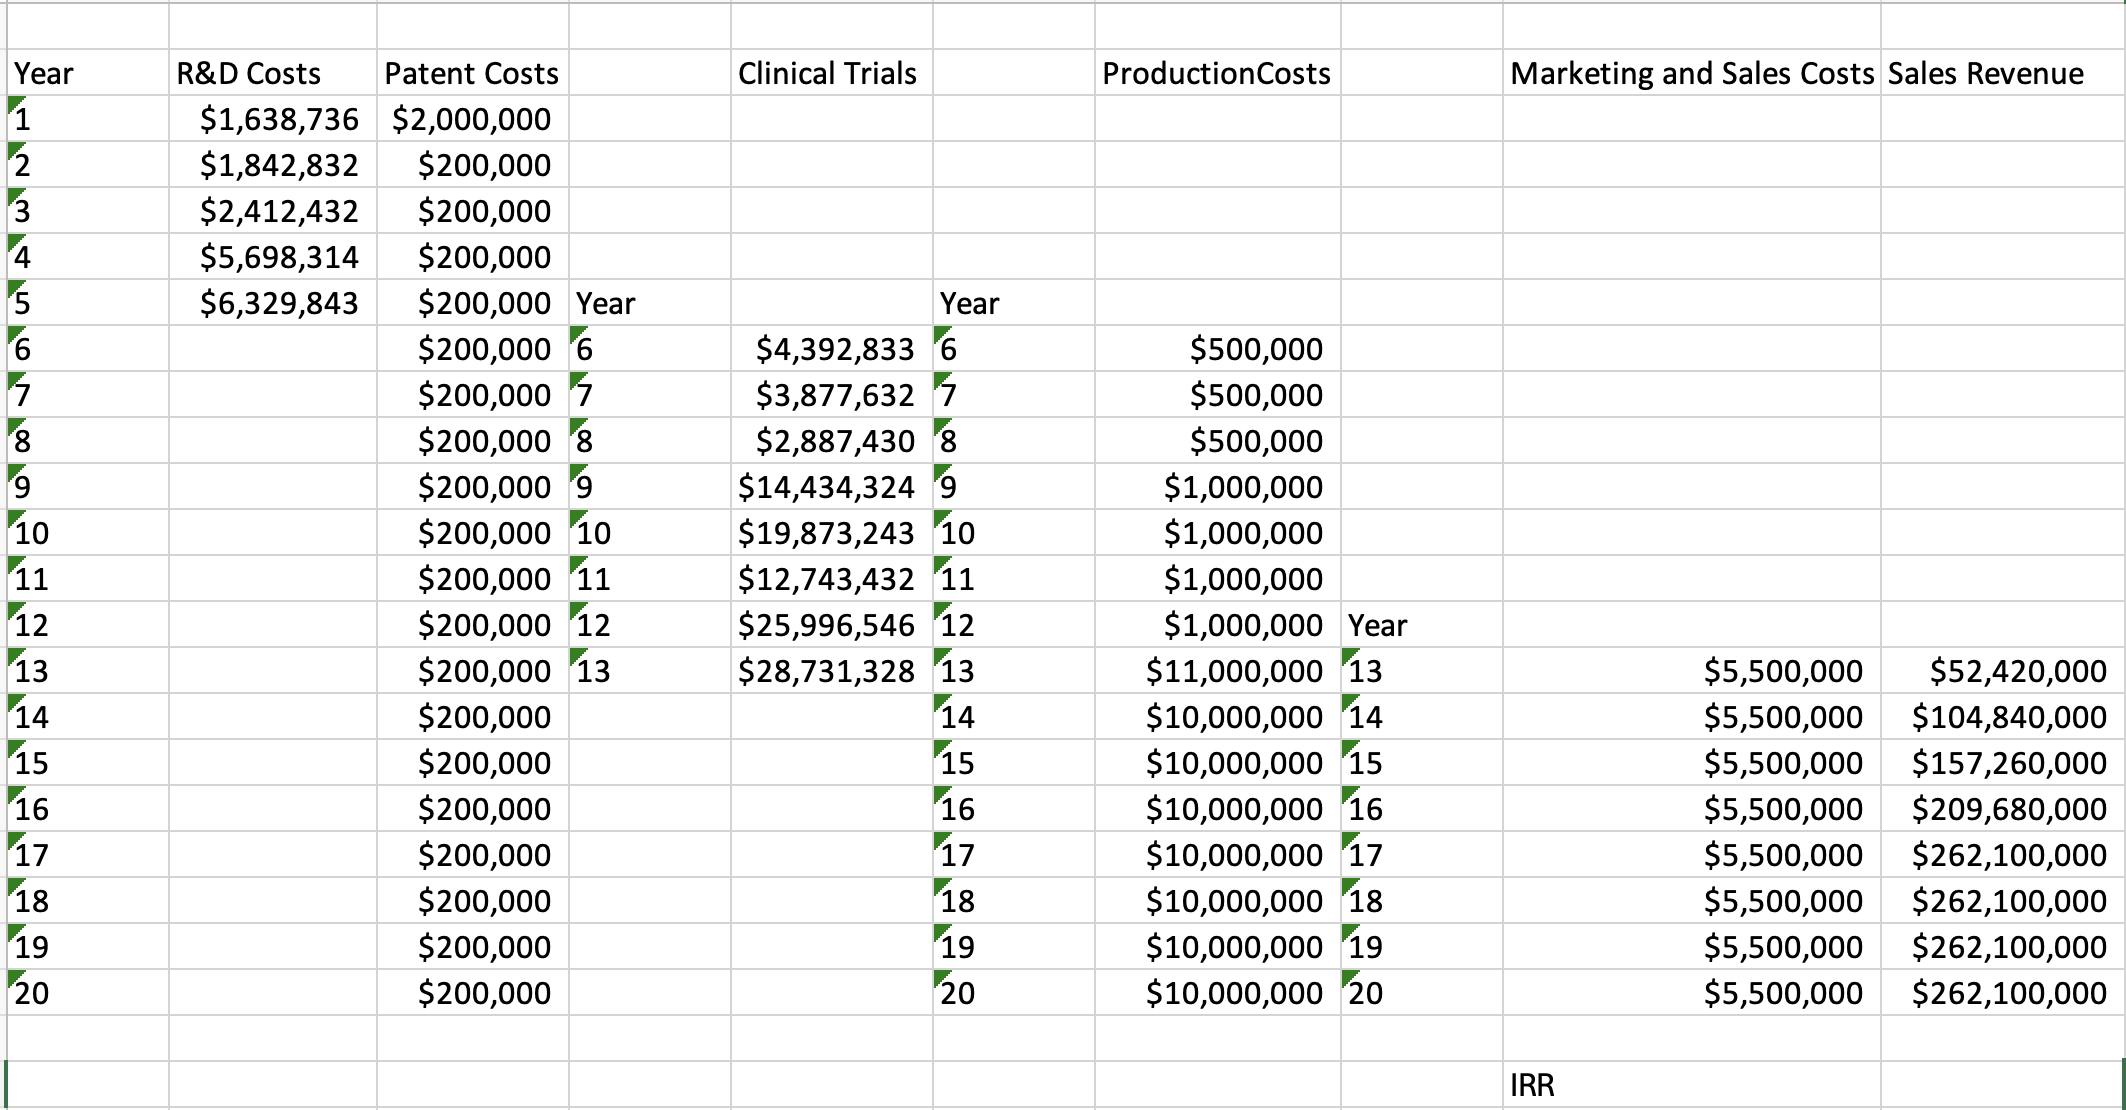Select year 15 in the first Year column
The image size is (2126, 1110).
[x=87, y=763]
